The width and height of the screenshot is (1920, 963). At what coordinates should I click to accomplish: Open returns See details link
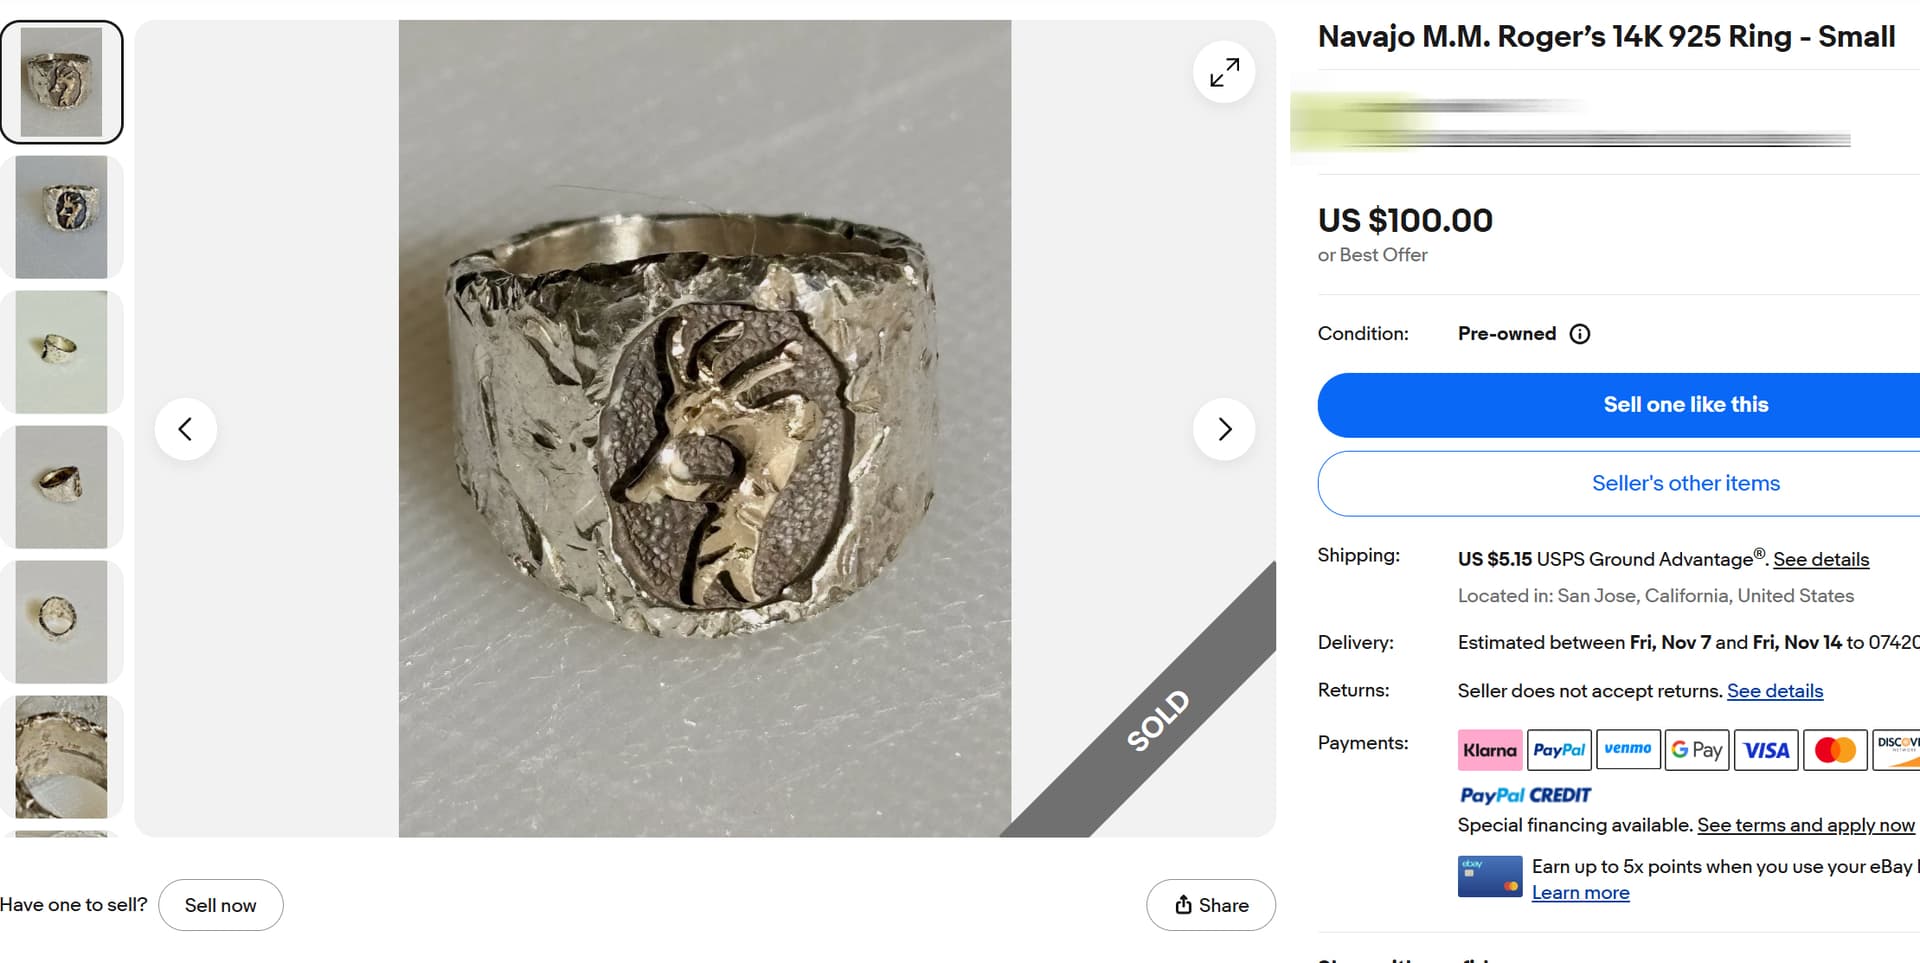(x=1775, y=691)
